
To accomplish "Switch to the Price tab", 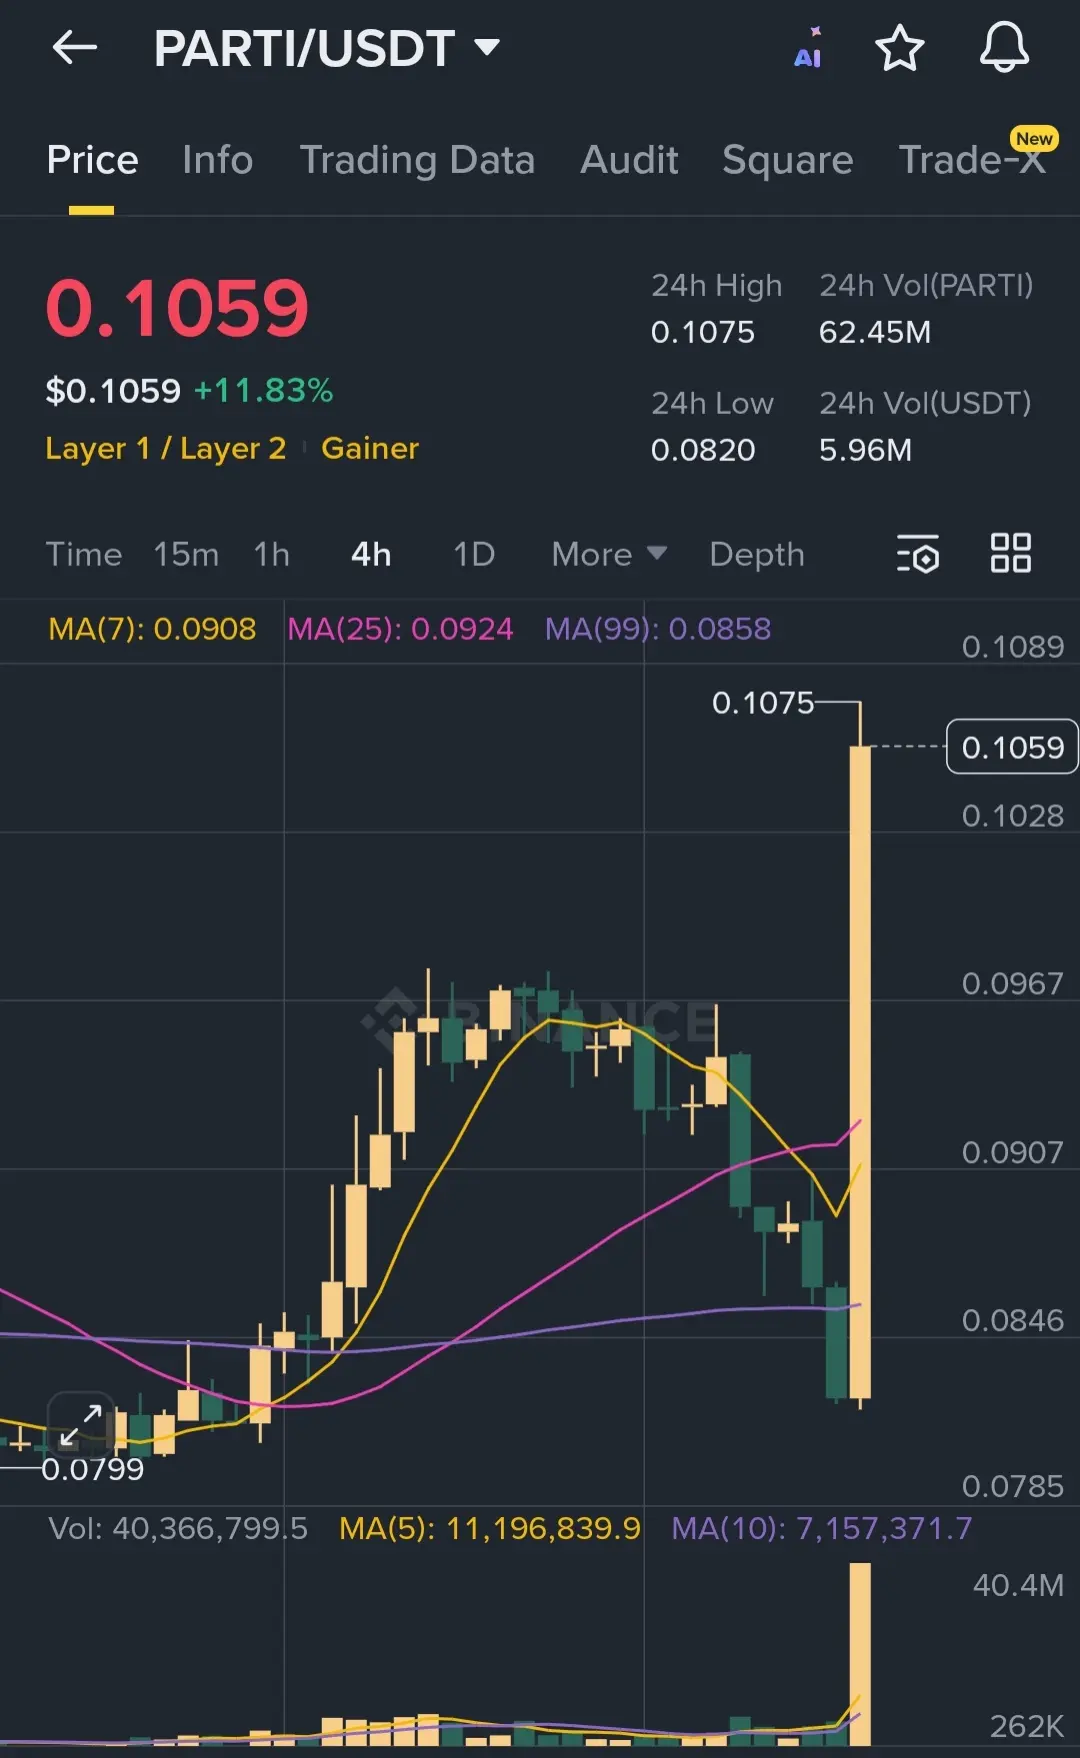I will [92, 160].
